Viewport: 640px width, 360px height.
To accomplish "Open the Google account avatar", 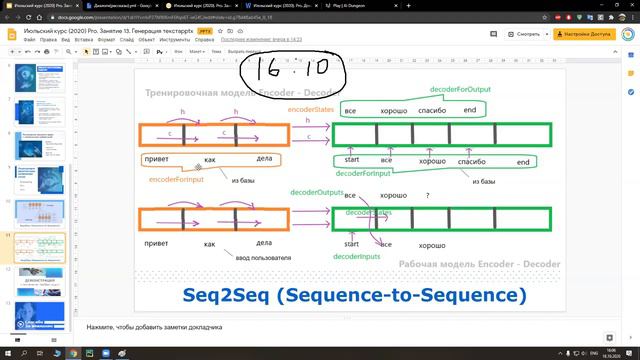I will tap(628, 34).
